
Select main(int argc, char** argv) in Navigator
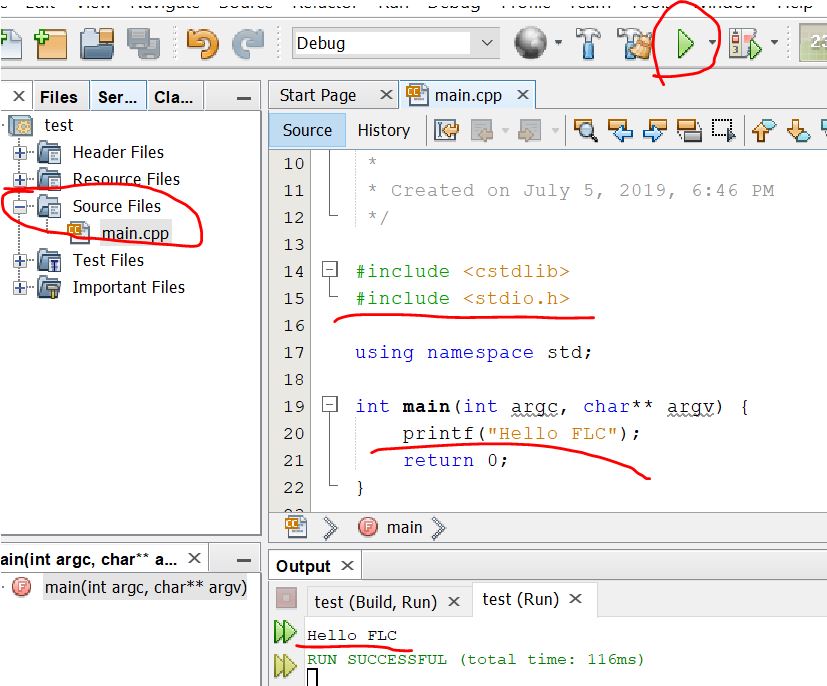pyautogui.click(x=145, y=587)
